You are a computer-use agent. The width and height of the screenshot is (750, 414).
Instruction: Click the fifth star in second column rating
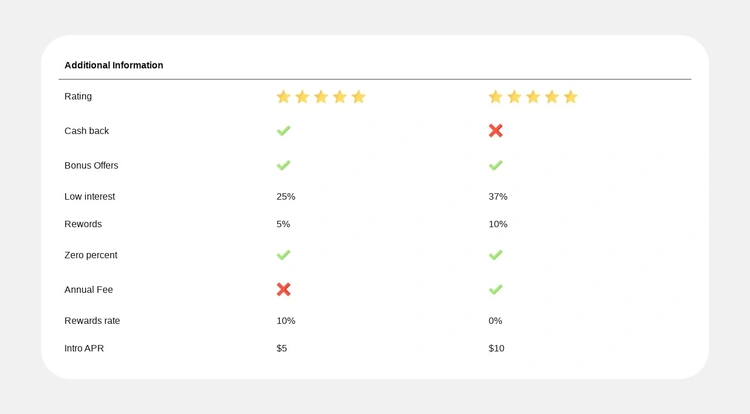[570, 97]
